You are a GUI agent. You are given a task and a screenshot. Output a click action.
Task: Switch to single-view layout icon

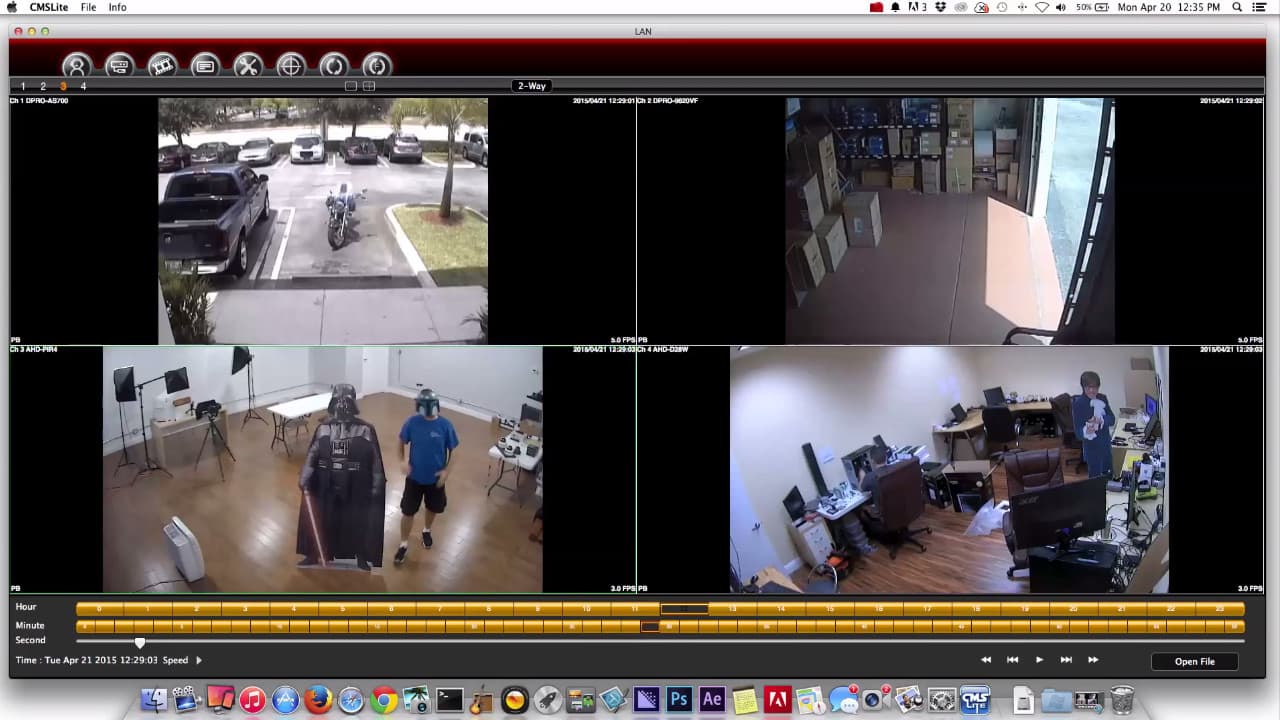coord(351,86)
